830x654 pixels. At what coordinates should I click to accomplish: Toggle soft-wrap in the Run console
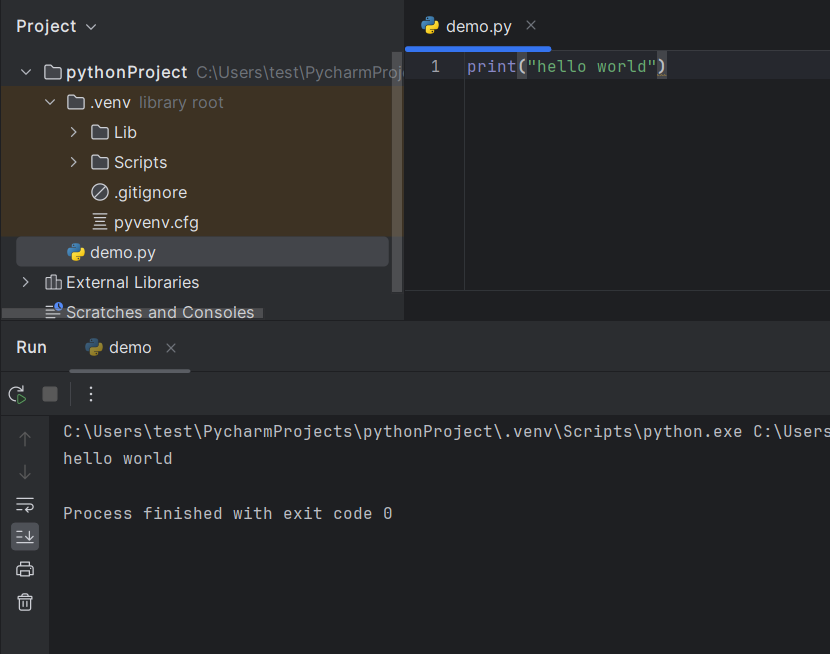click(x=25, y=504)
